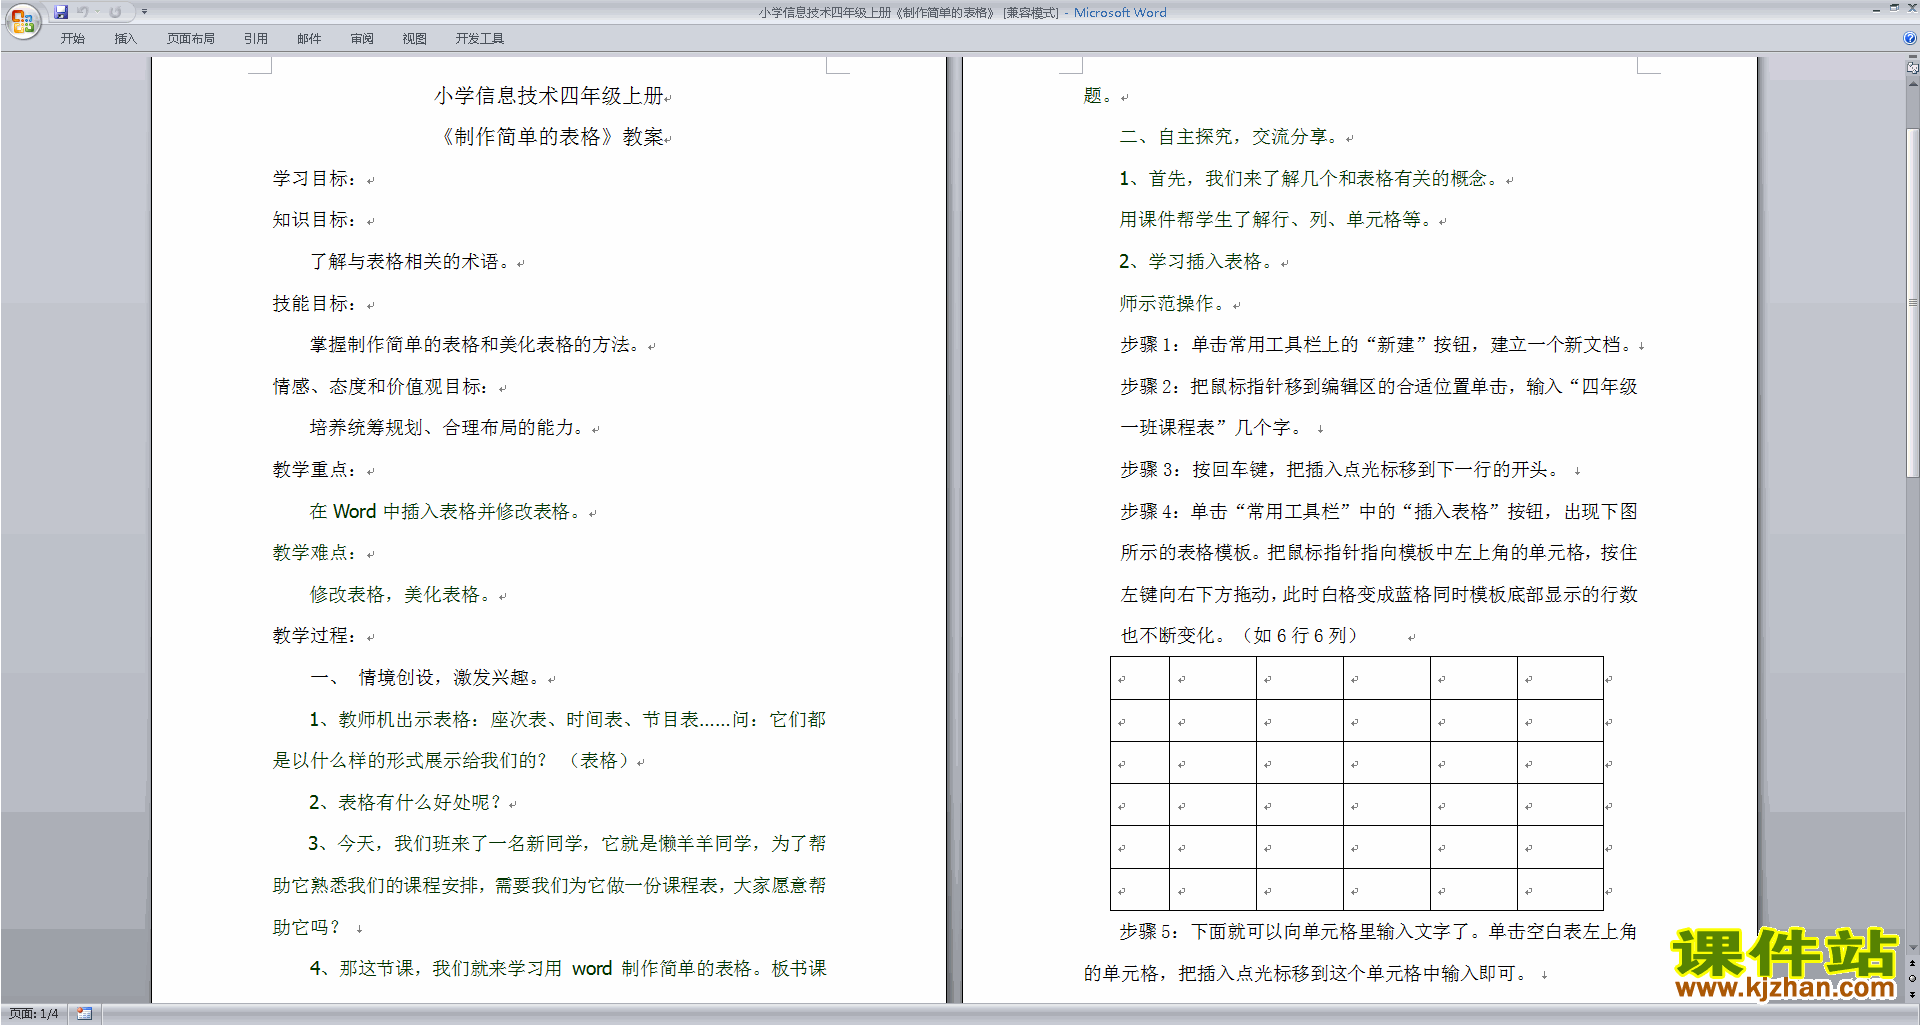Click the line 在 Word 中插入表格并修改表格
The image size is (1920, 1025).
(445, 512)
